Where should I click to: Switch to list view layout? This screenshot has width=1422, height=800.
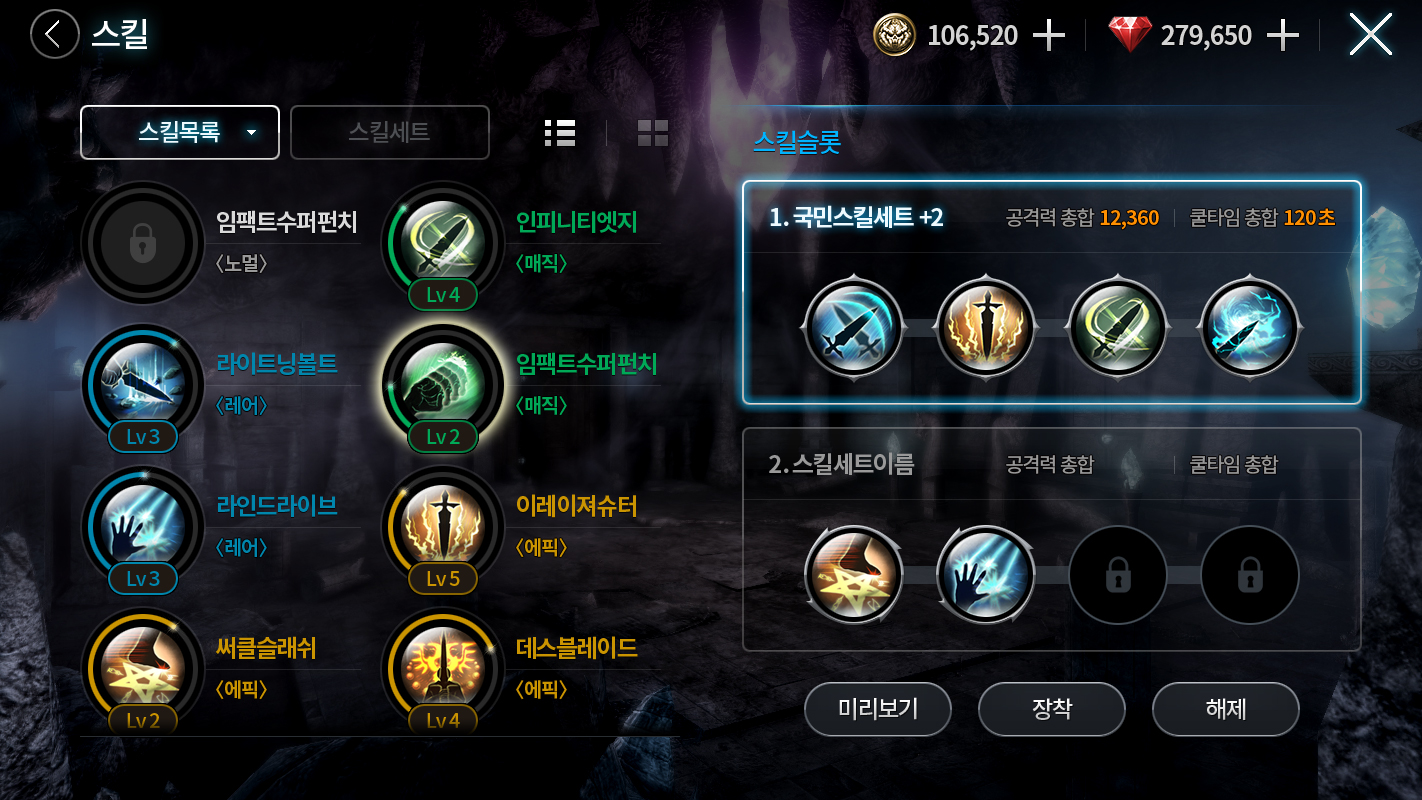[x=560, y=133]
